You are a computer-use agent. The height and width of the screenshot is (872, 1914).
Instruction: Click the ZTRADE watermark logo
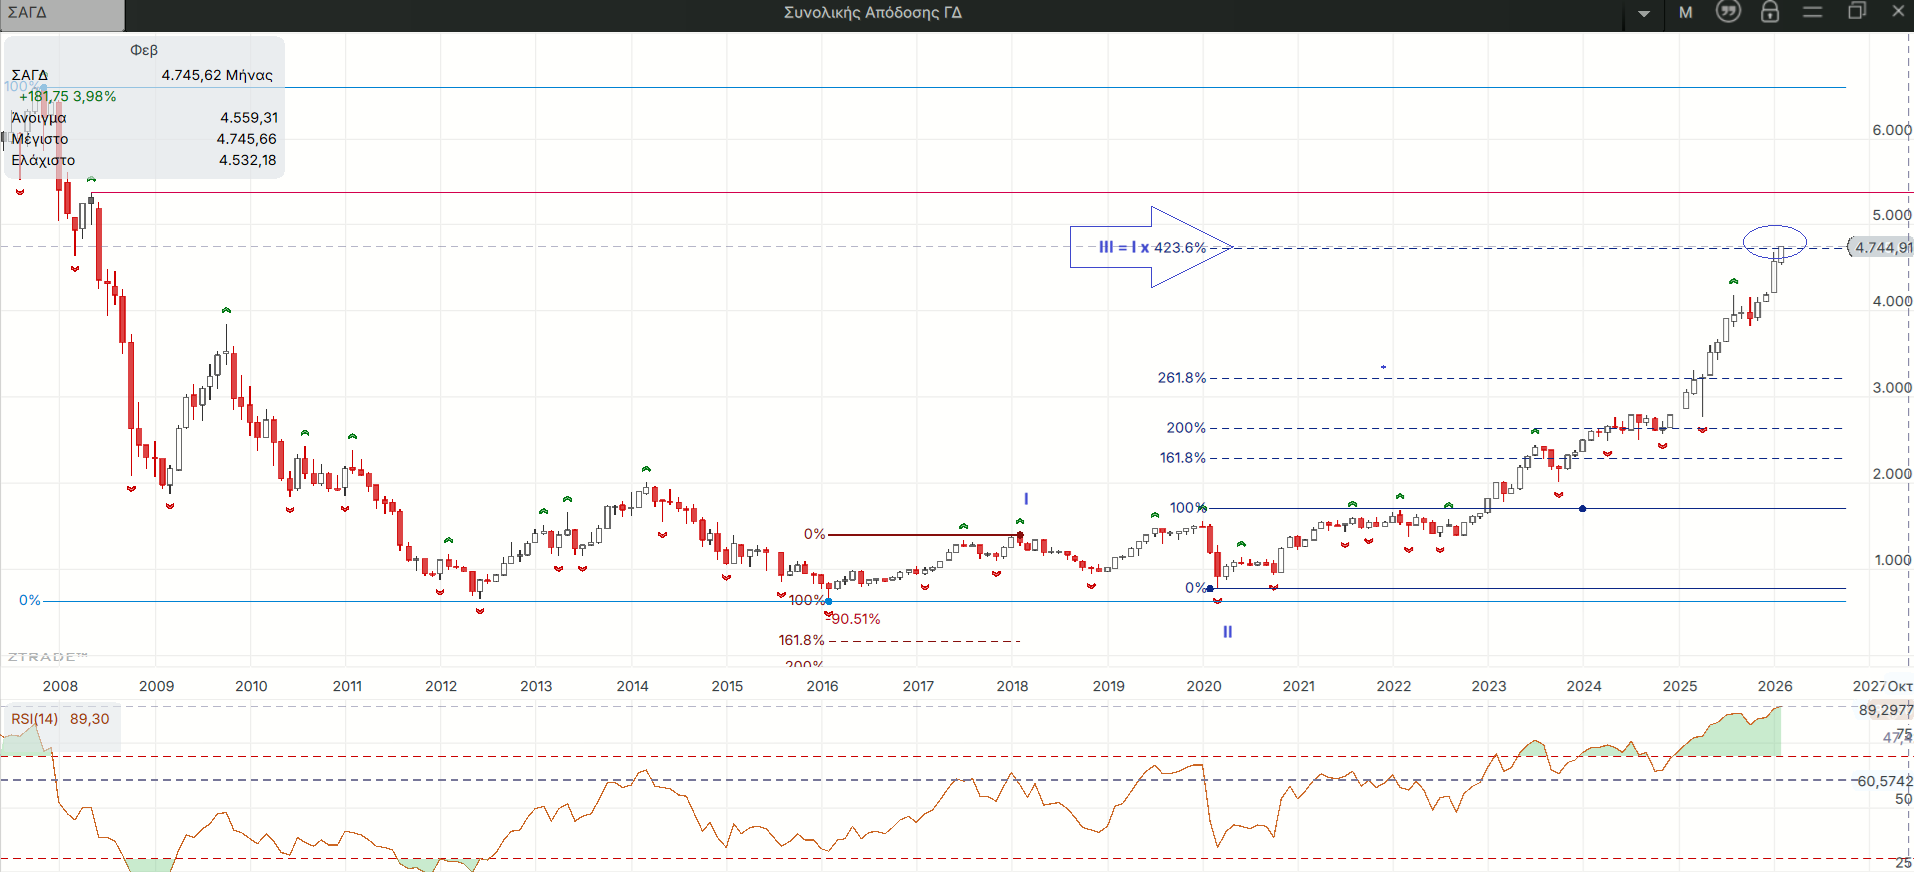47,657
